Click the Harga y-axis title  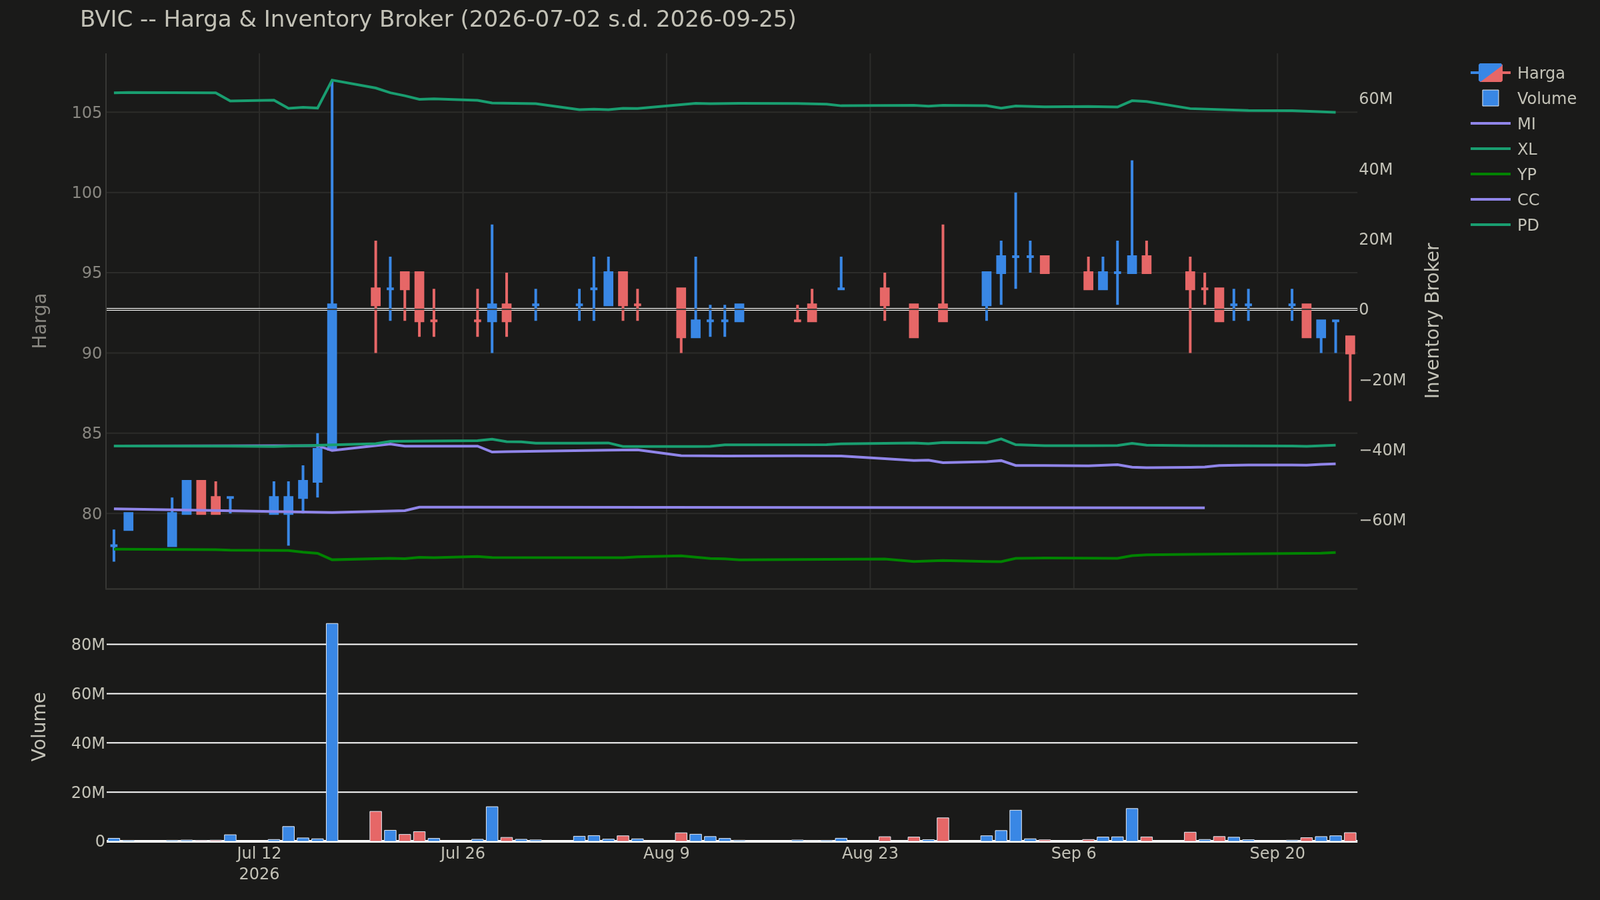click(x=40, y=321)
